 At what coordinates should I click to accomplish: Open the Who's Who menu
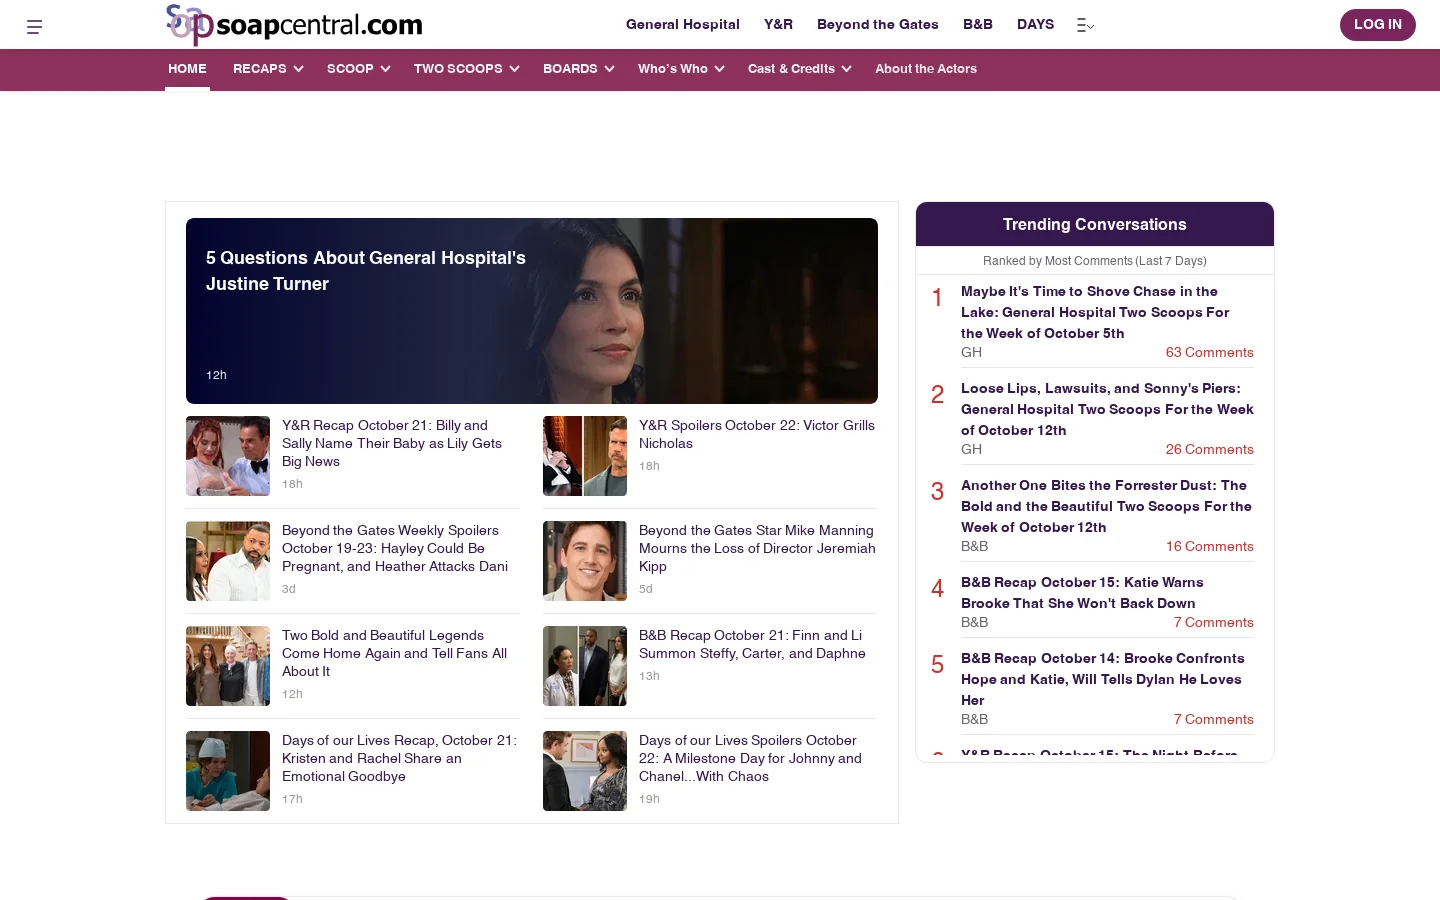coord(673,69)
